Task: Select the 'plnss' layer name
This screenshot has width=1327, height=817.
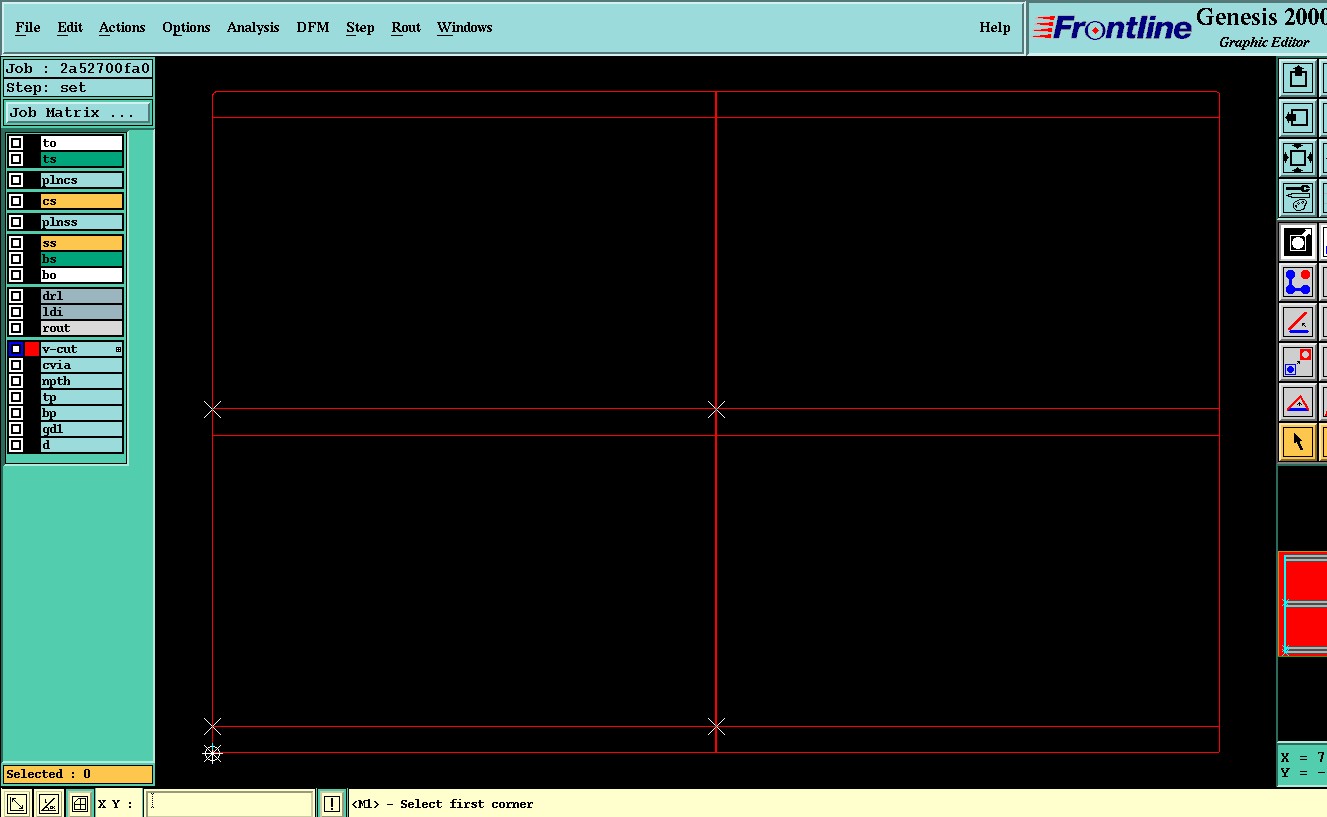Action: point(81,222)
